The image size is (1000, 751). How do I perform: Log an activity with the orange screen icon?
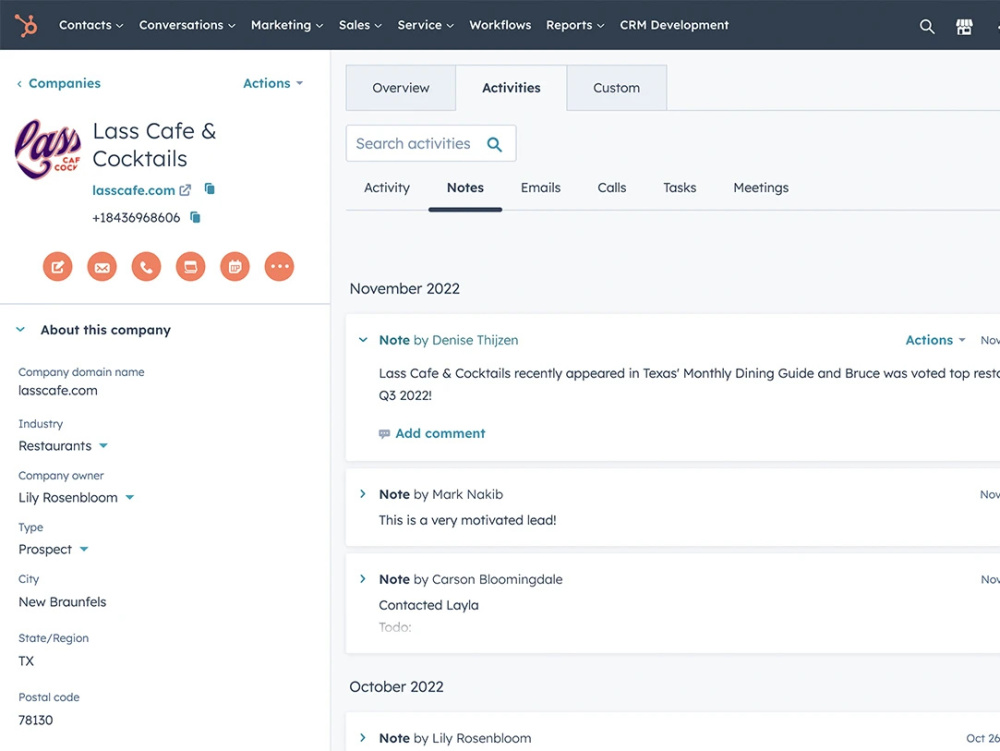click(x=191, y=266)
